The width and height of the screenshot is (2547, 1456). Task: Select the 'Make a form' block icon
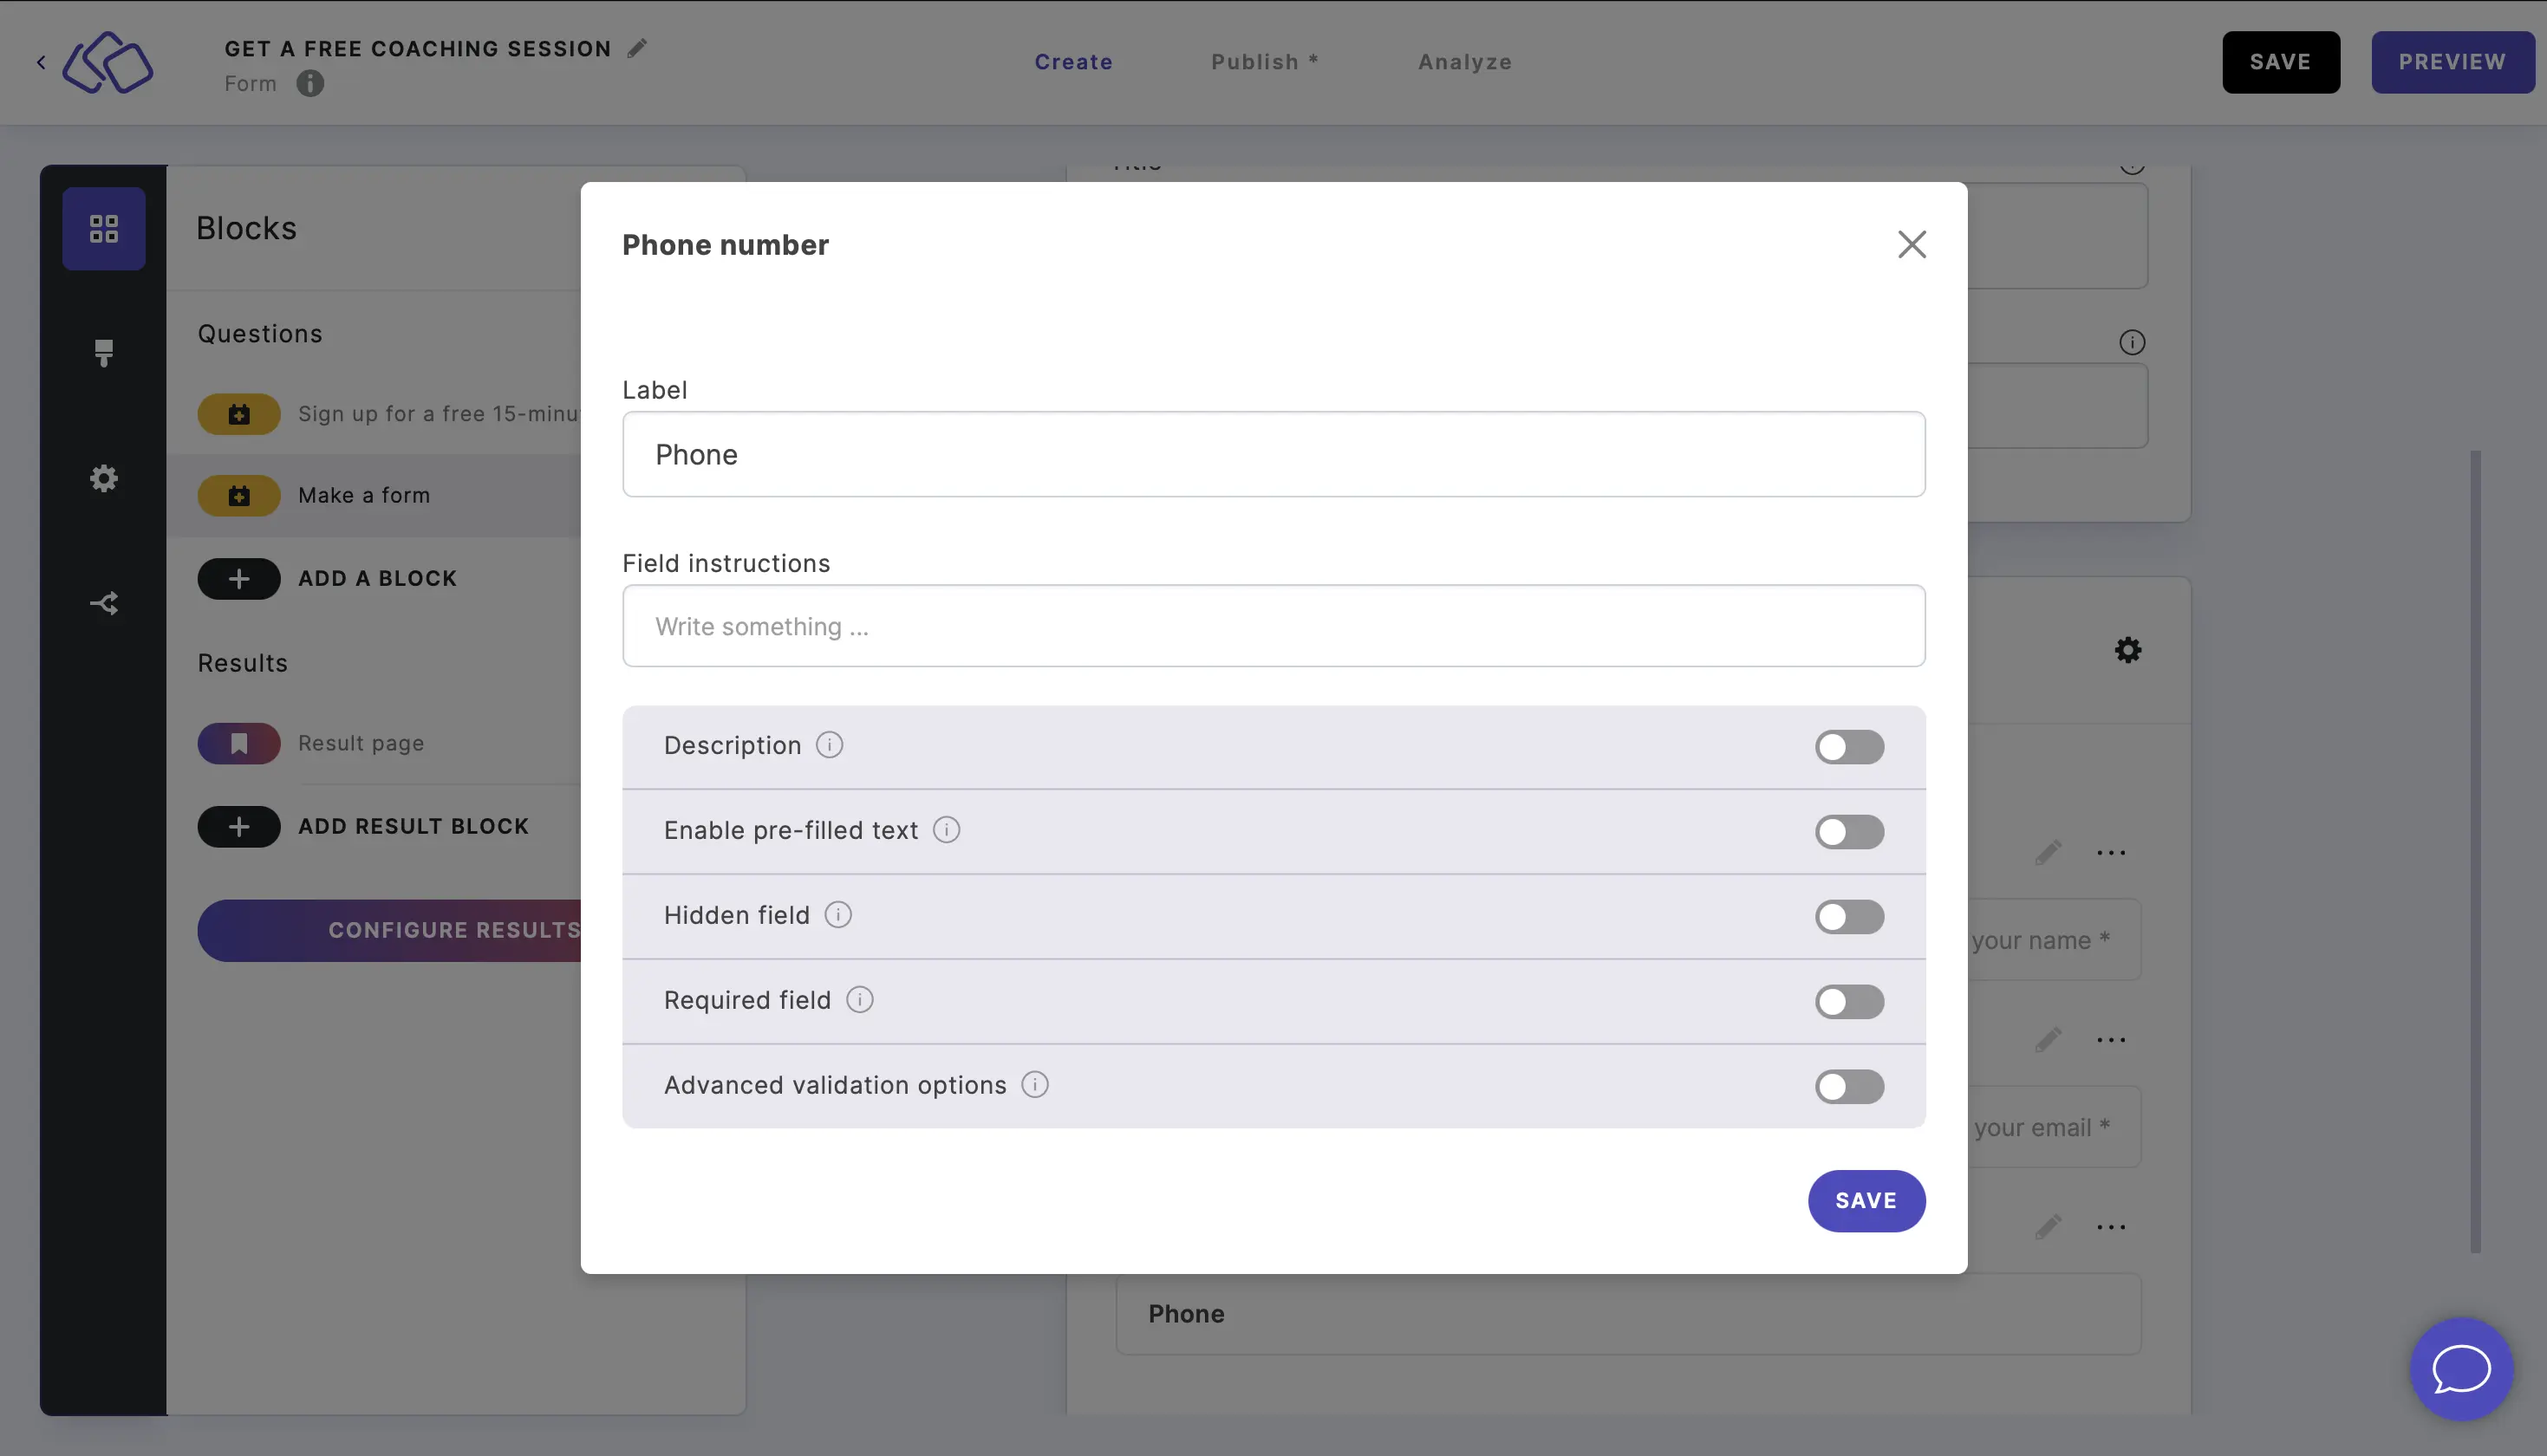(239, 495)
